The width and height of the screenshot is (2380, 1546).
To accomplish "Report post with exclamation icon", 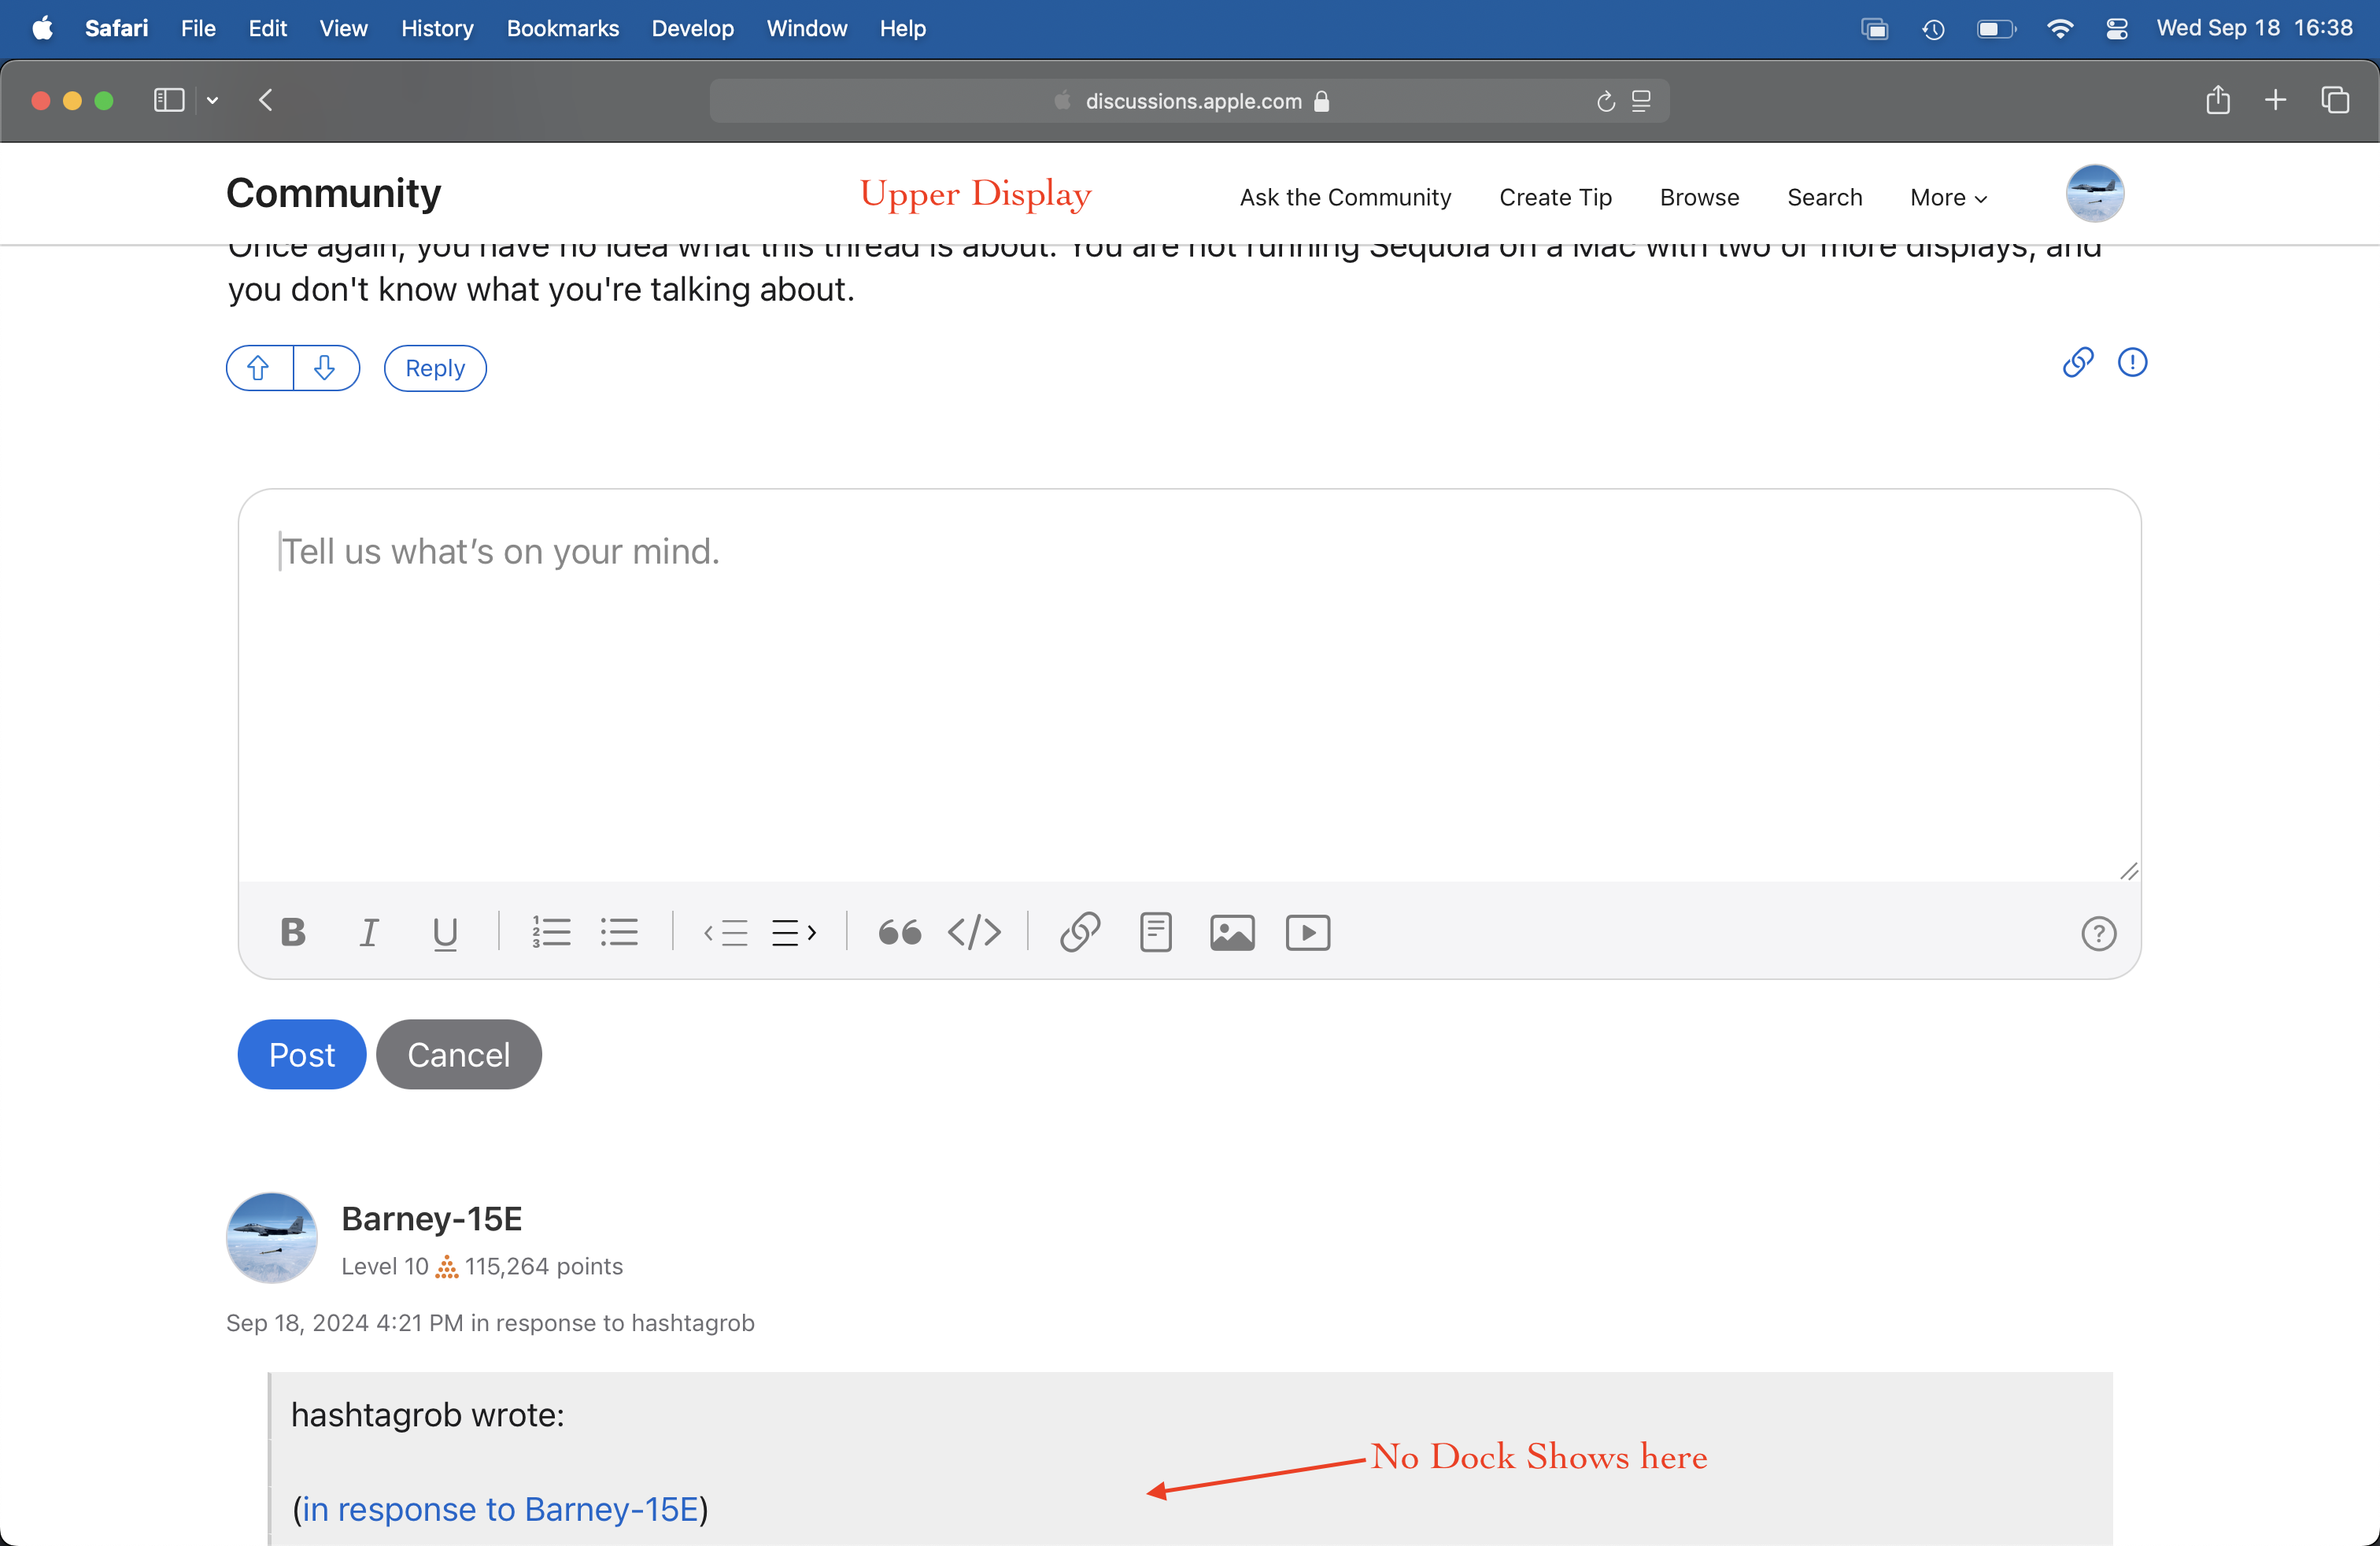I will click(2132, 362).
